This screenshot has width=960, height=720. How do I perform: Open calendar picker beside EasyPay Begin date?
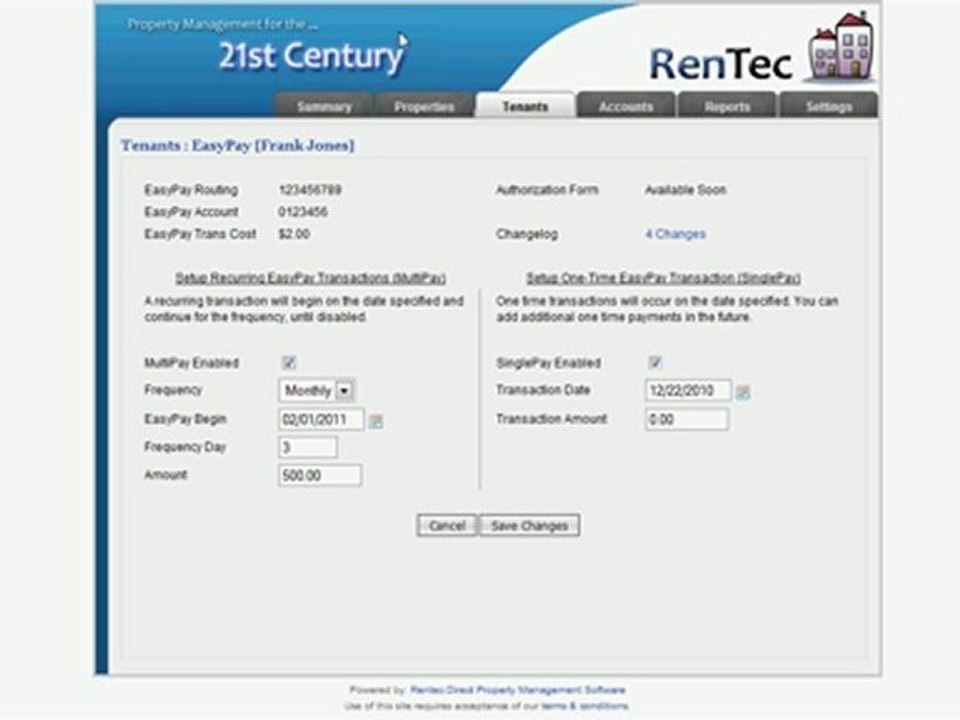pyautogui.click(x=375, y=421)
